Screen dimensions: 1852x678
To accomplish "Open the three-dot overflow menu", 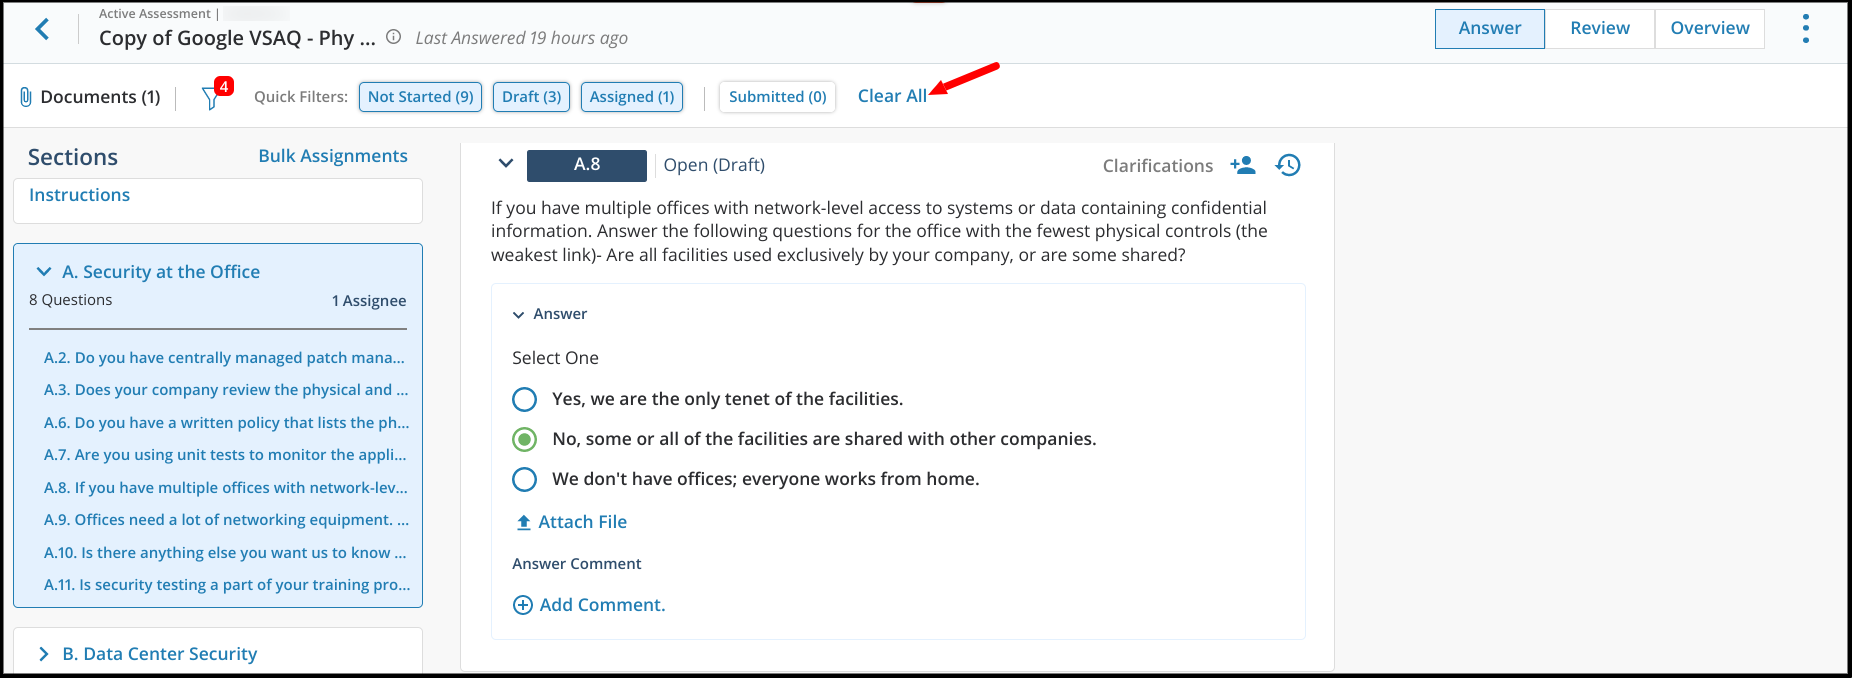I will point(1805,29).
